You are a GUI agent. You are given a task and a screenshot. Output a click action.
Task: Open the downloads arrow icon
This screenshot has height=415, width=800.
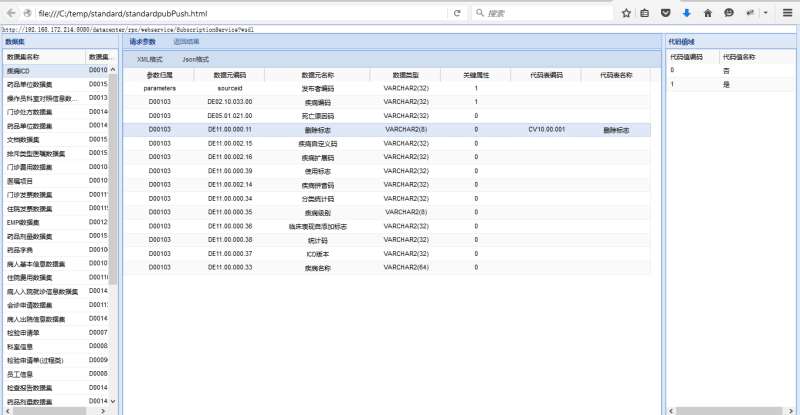(687, 14)
